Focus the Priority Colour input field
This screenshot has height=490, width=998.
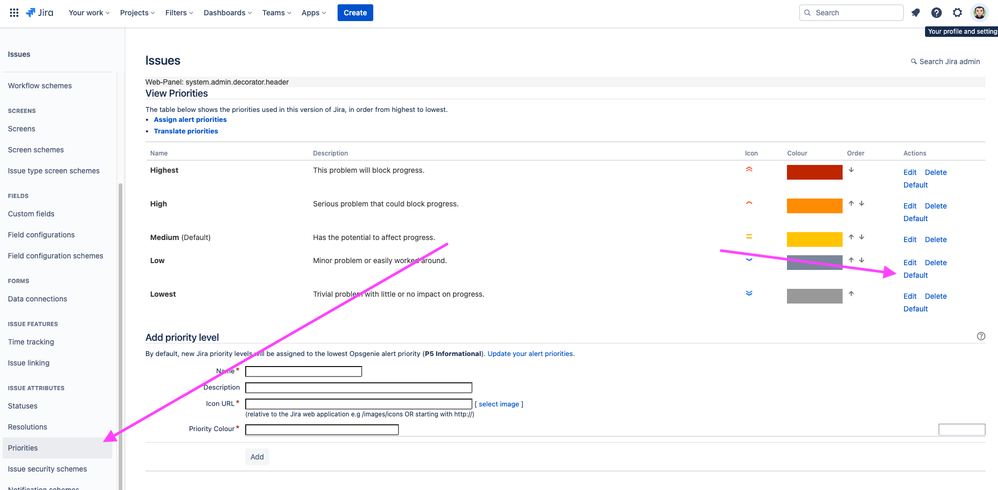(322, 430)
